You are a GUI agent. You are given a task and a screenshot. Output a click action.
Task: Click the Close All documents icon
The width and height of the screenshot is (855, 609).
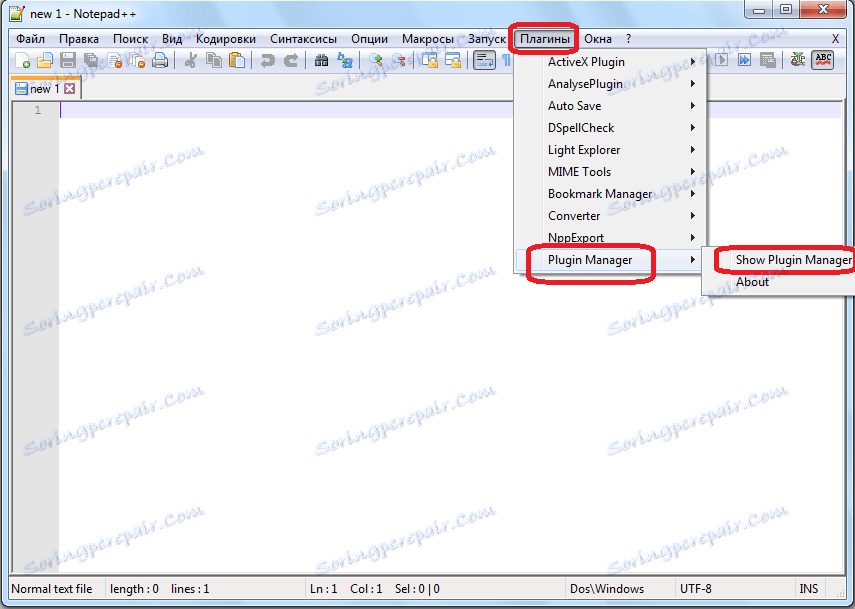click(x=137, y=60)
